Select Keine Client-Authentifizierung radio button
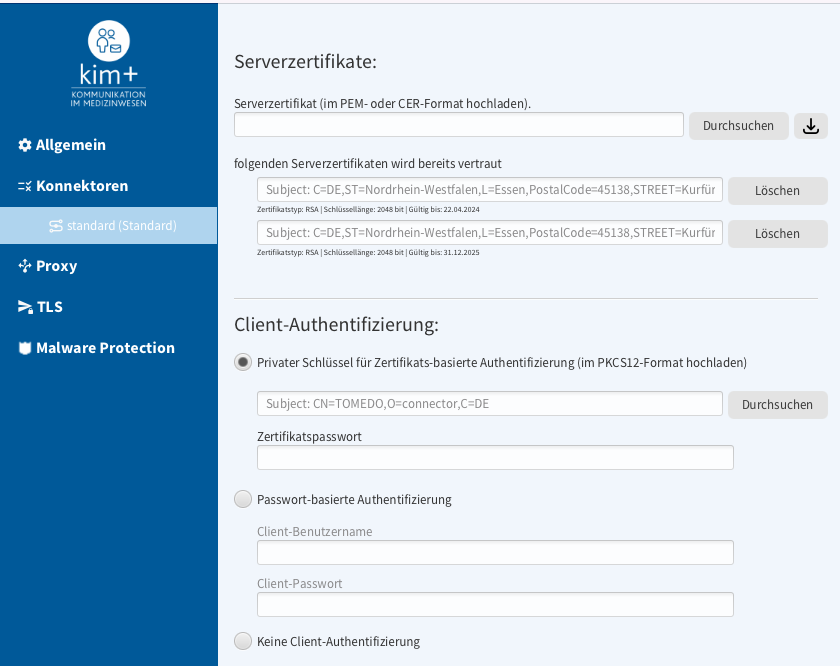 tap(243, 641)
